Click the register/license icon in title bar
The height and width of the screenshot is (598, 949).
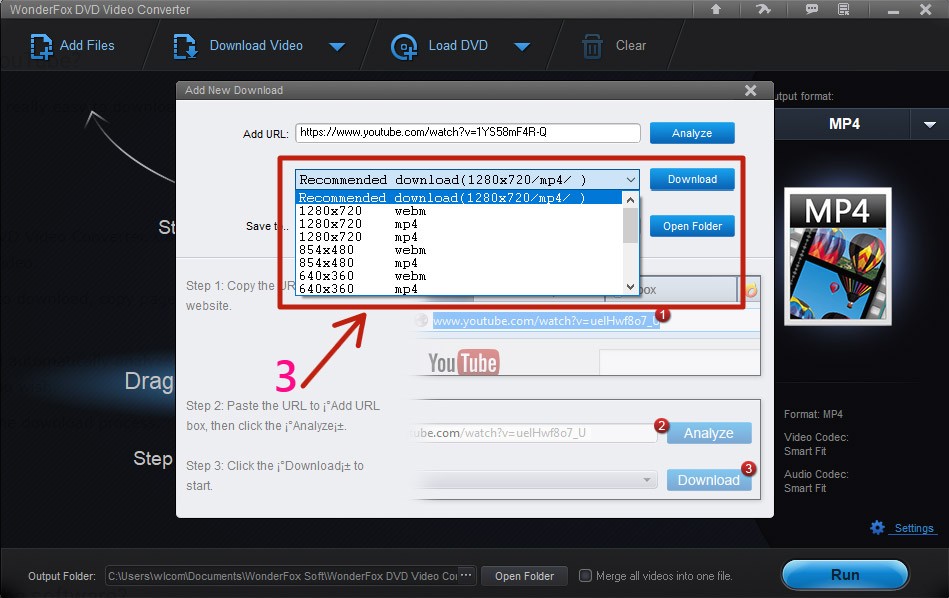844,10
